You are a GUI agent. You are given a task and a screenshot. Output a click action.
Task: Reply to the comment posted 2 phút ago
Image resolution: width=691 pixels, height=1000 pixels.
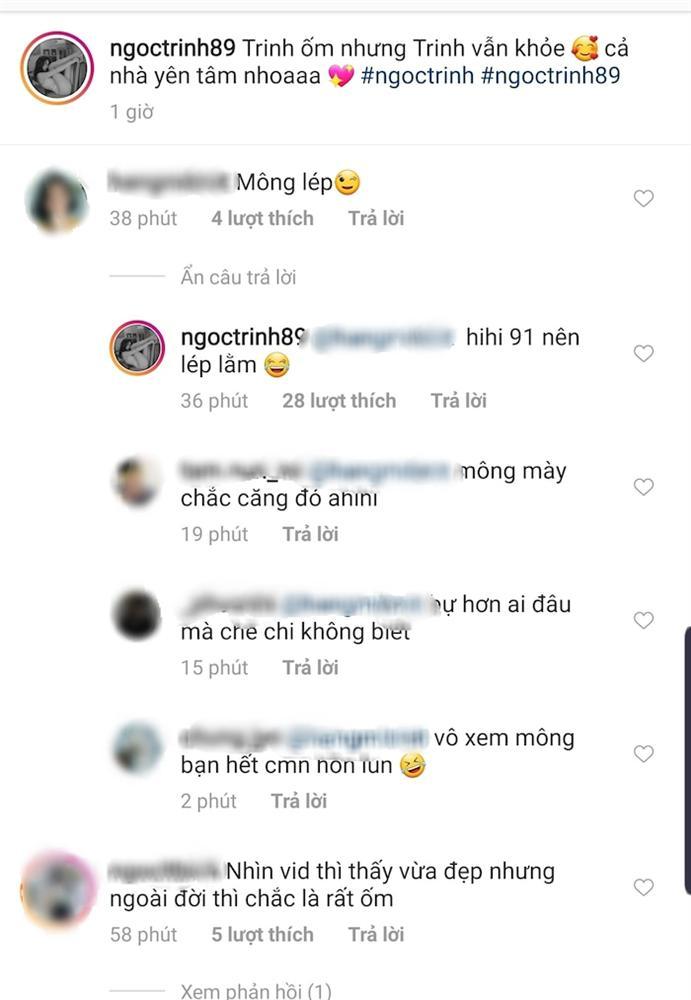(x=299, y=801)
